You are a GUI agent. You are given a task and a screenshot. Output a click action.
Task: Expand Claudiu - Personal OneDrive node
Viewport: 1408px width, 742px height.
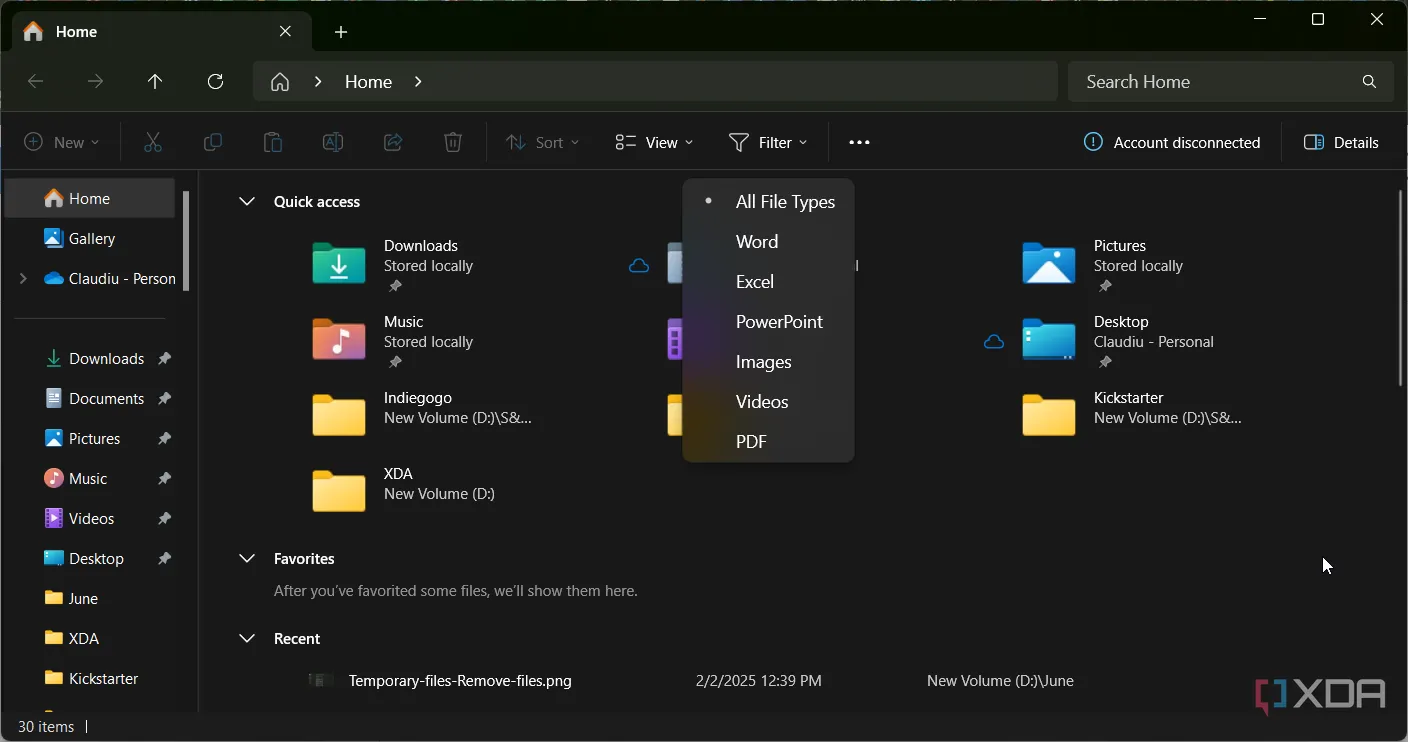(x=23, y=278)
